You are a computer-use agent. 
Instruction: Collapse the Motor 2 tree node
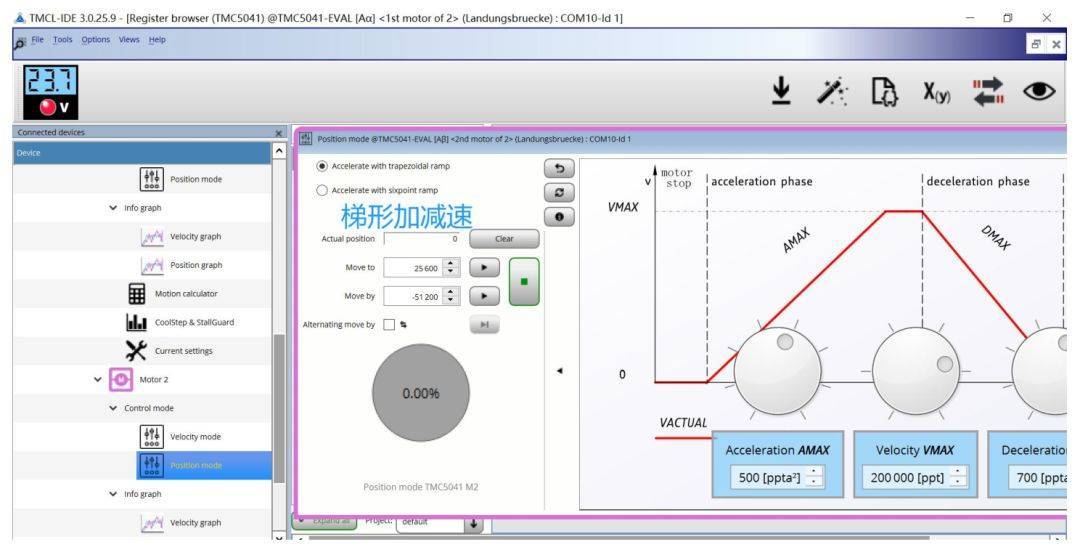(98, 380)
